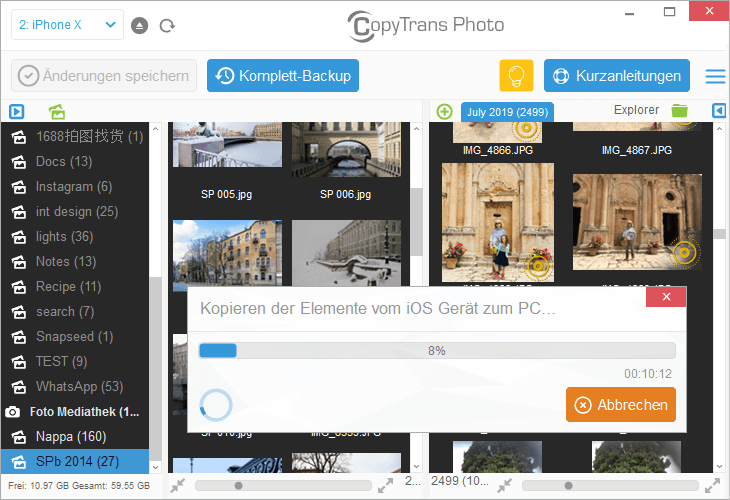Select Nappa (160) album
Image resolution: width=730 pixels, height=500 pixels.
75,437
